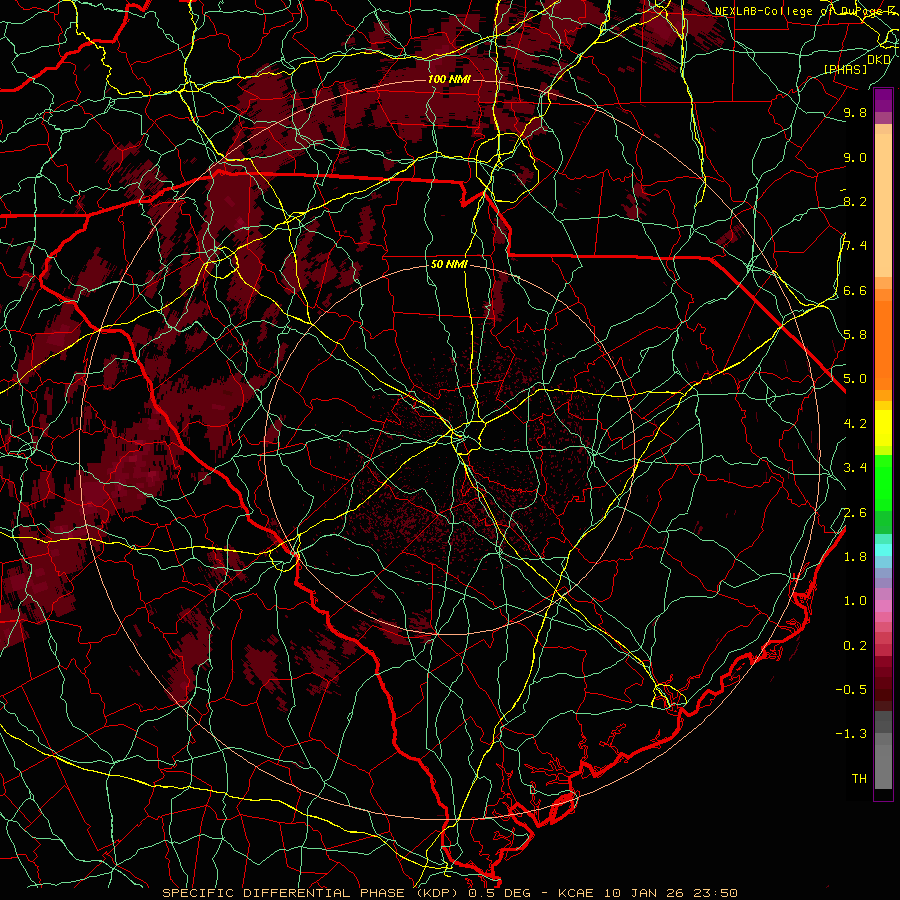Click the -0.5 color scale value
Viewport: 900px width, 900px height.
[851, 689]
